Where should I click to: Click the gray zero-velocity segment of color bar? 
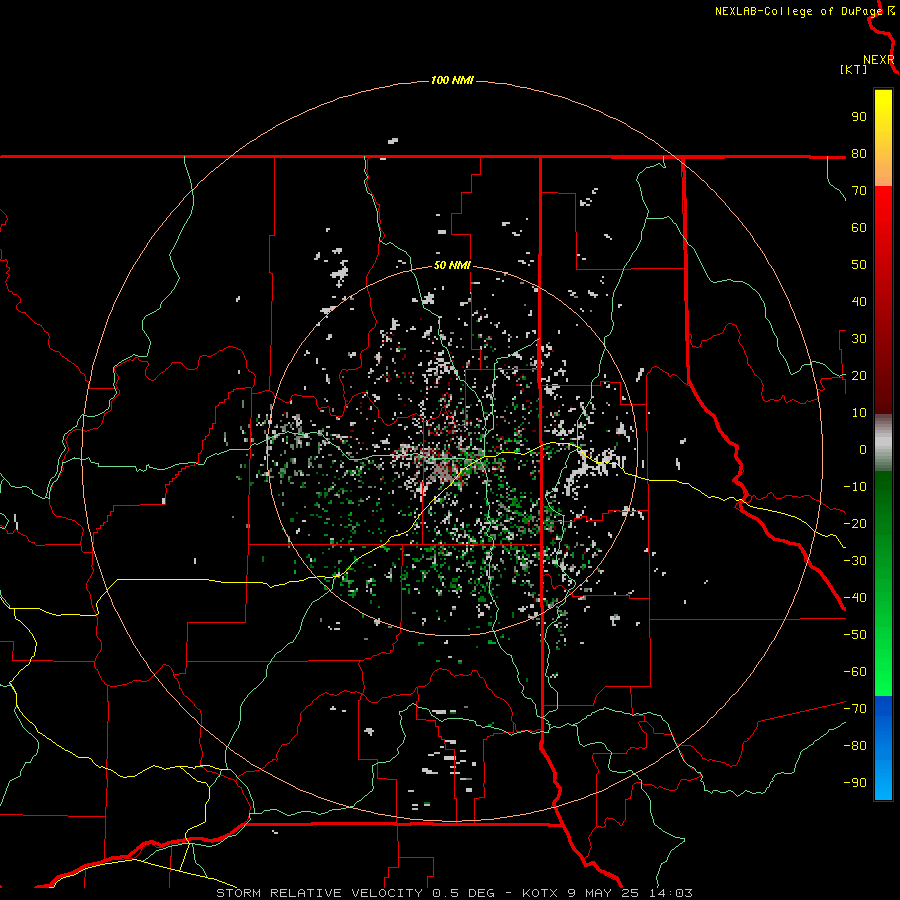point(883,443)
